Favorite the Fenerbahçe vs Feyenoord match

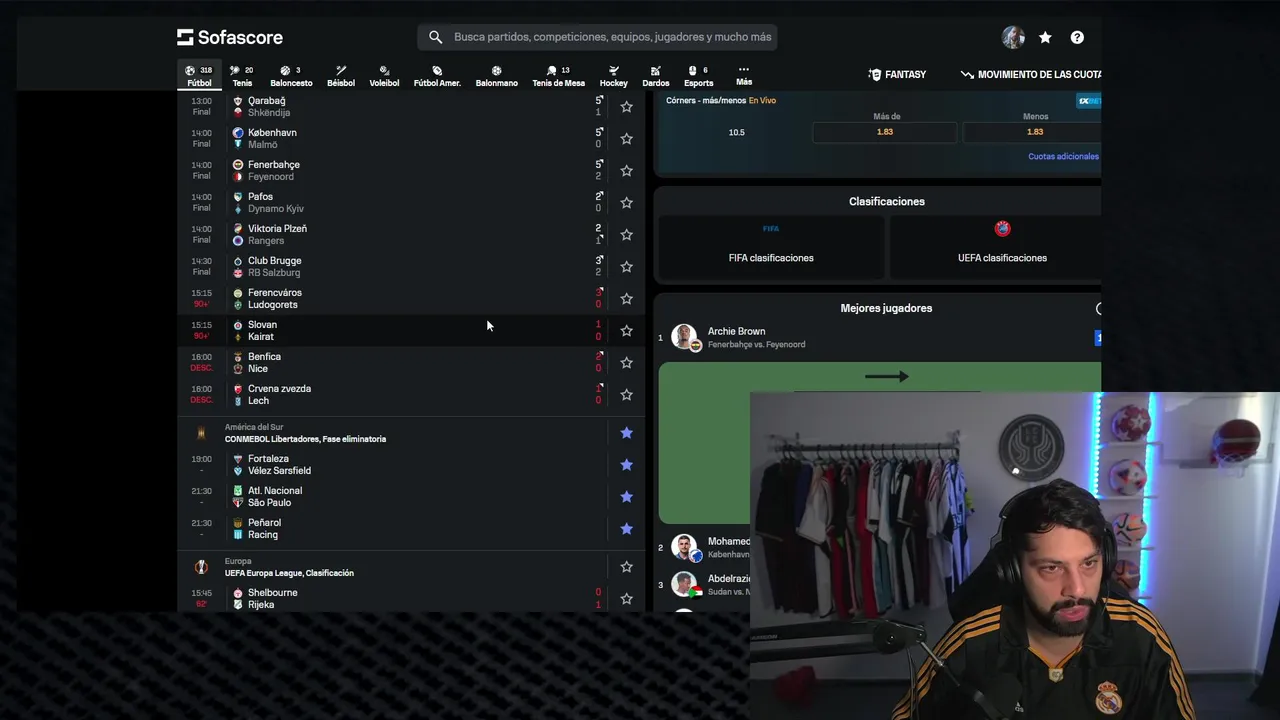point(626,170)
